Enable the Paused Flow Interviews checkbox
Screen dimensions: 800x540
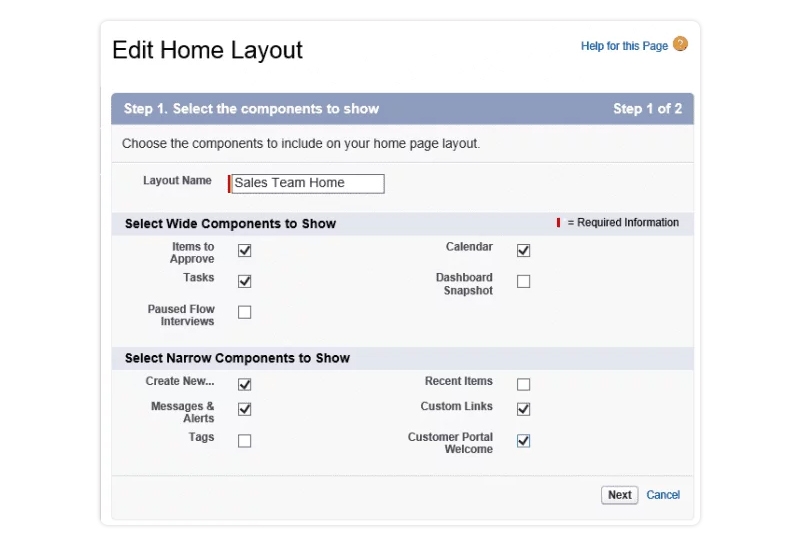click(x=244, y=312)
